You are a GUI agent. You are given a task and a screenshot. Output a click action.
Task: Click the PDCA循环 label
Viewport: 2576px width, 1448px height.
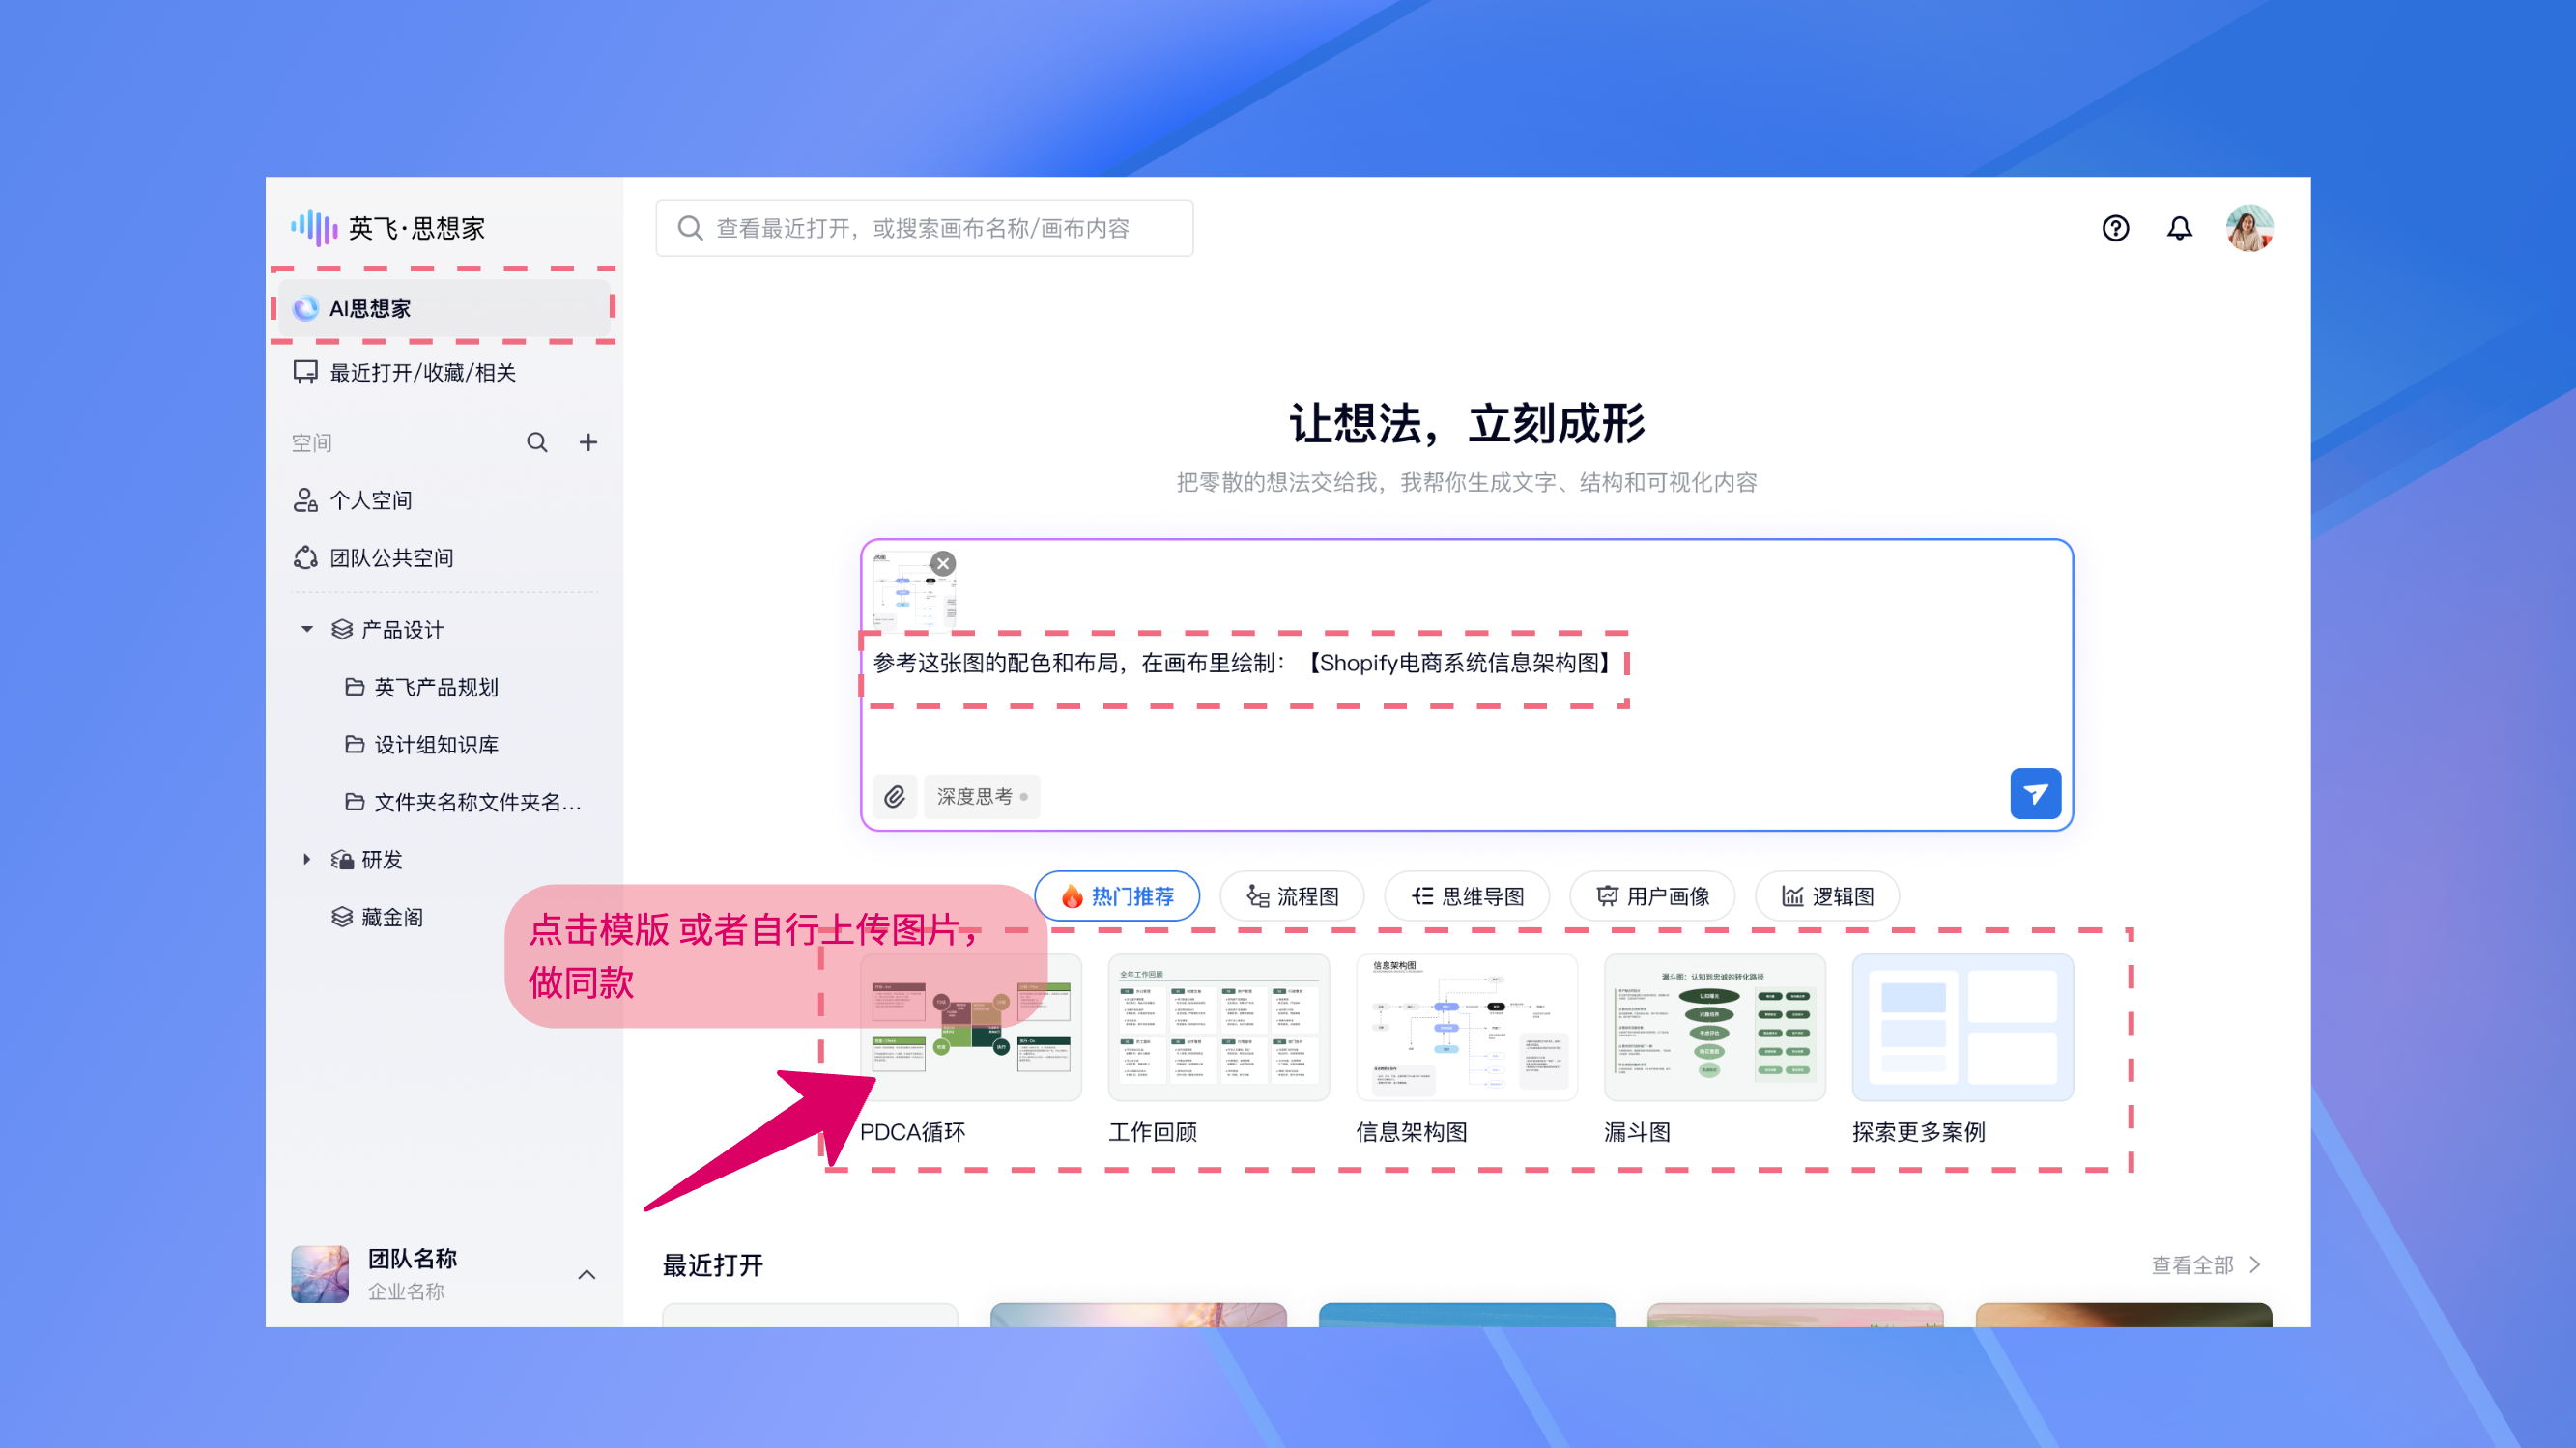click(912, 1132)
